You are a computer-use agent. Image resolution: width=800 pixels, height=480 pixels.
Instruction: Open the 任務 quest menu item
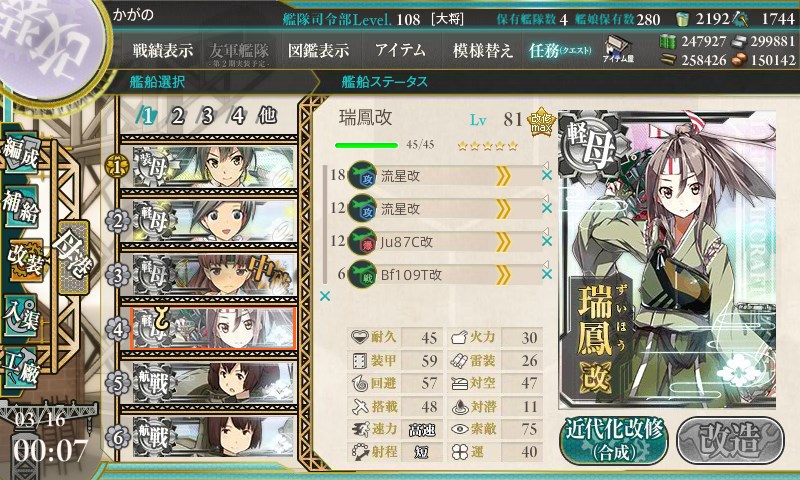pos(560,50)
